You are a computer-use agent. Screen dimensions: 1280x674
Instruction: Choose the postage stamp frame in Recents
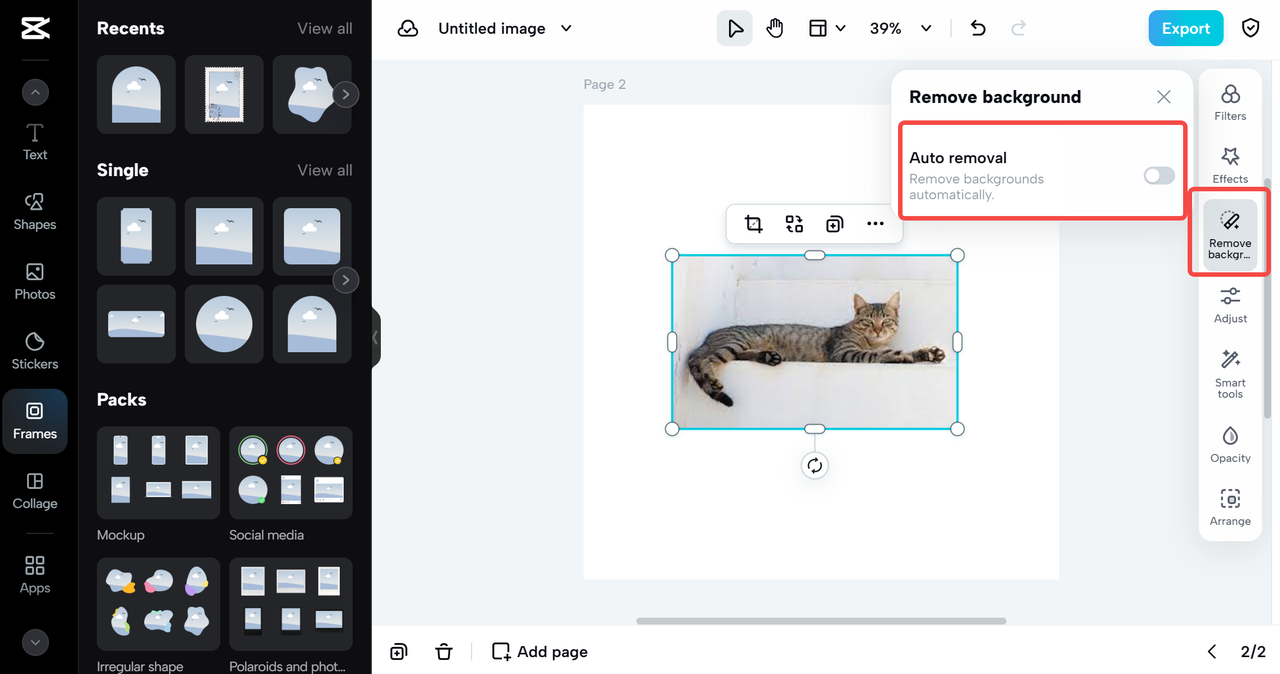pyautogui.click(x=224, y=94)
